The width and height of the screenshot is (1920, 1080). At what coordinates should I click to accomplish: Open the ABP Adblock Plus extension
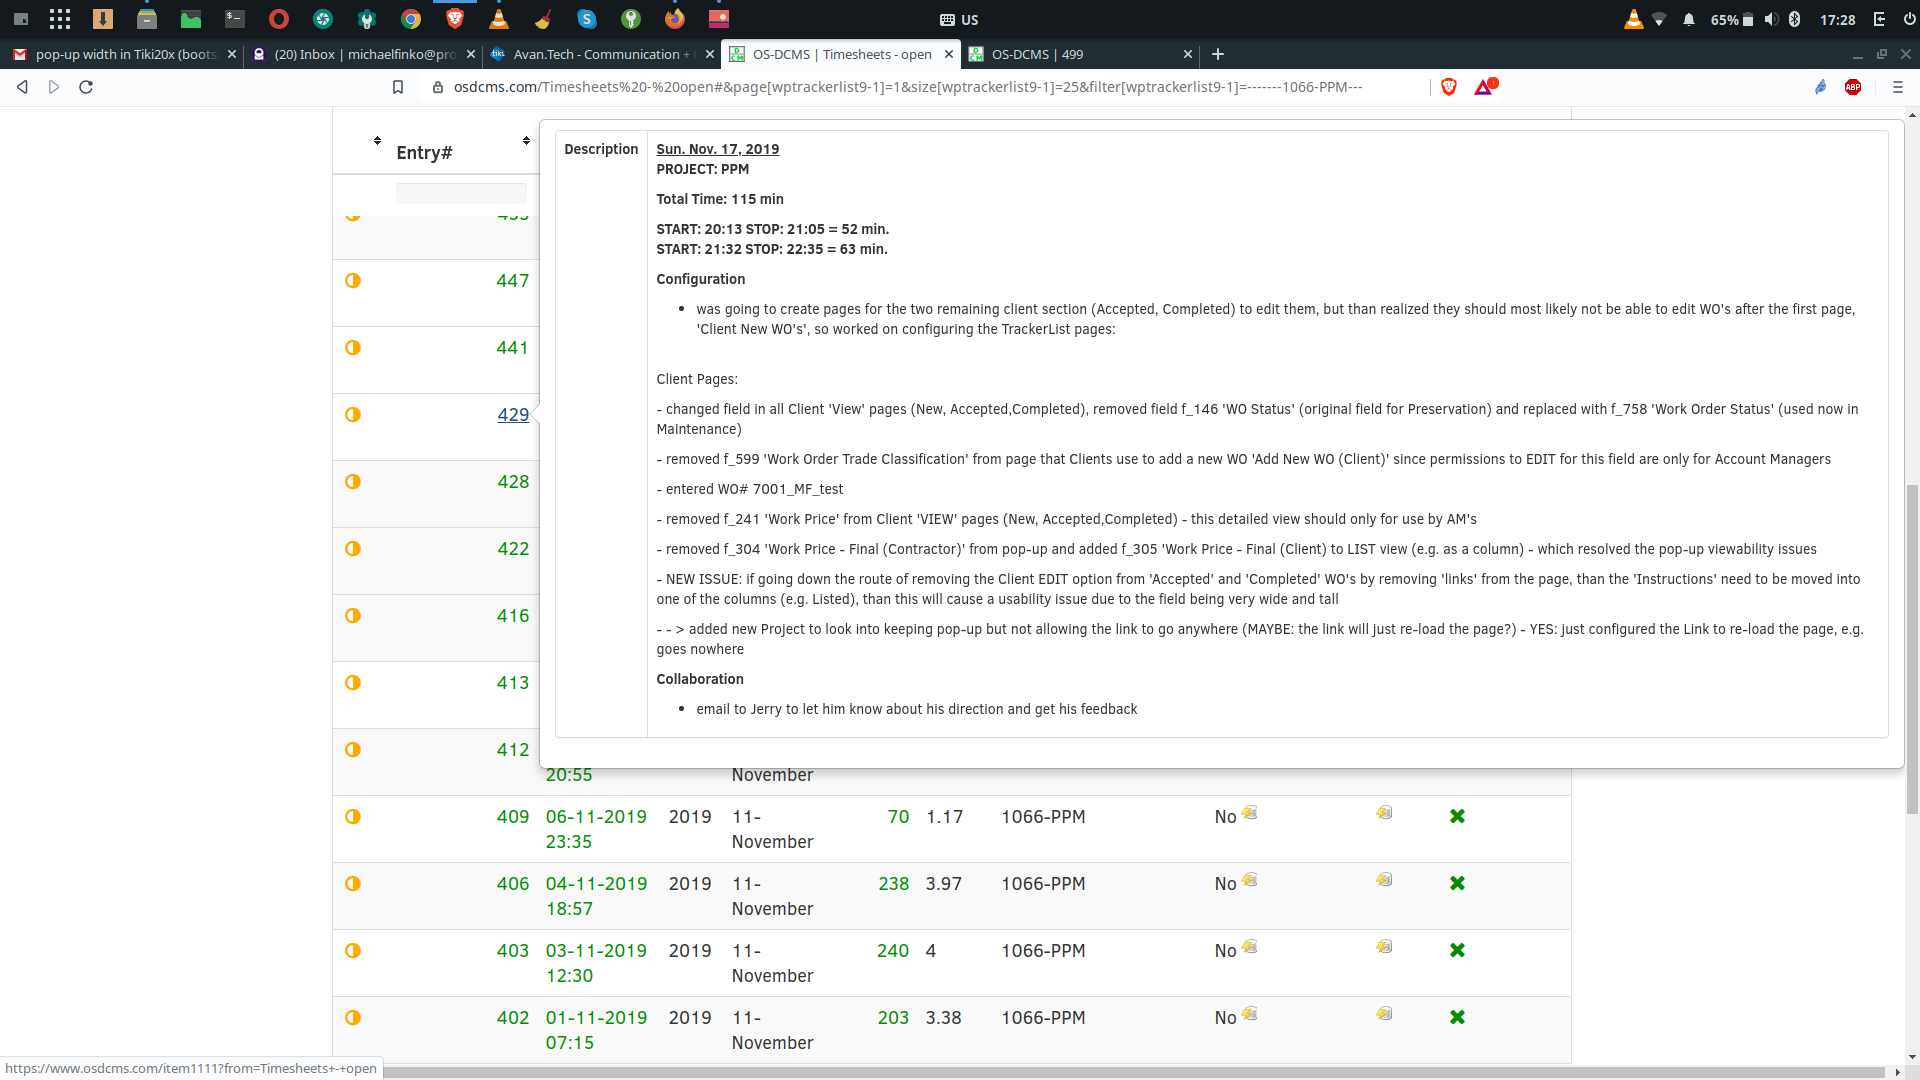click(x=1853, y=87)
